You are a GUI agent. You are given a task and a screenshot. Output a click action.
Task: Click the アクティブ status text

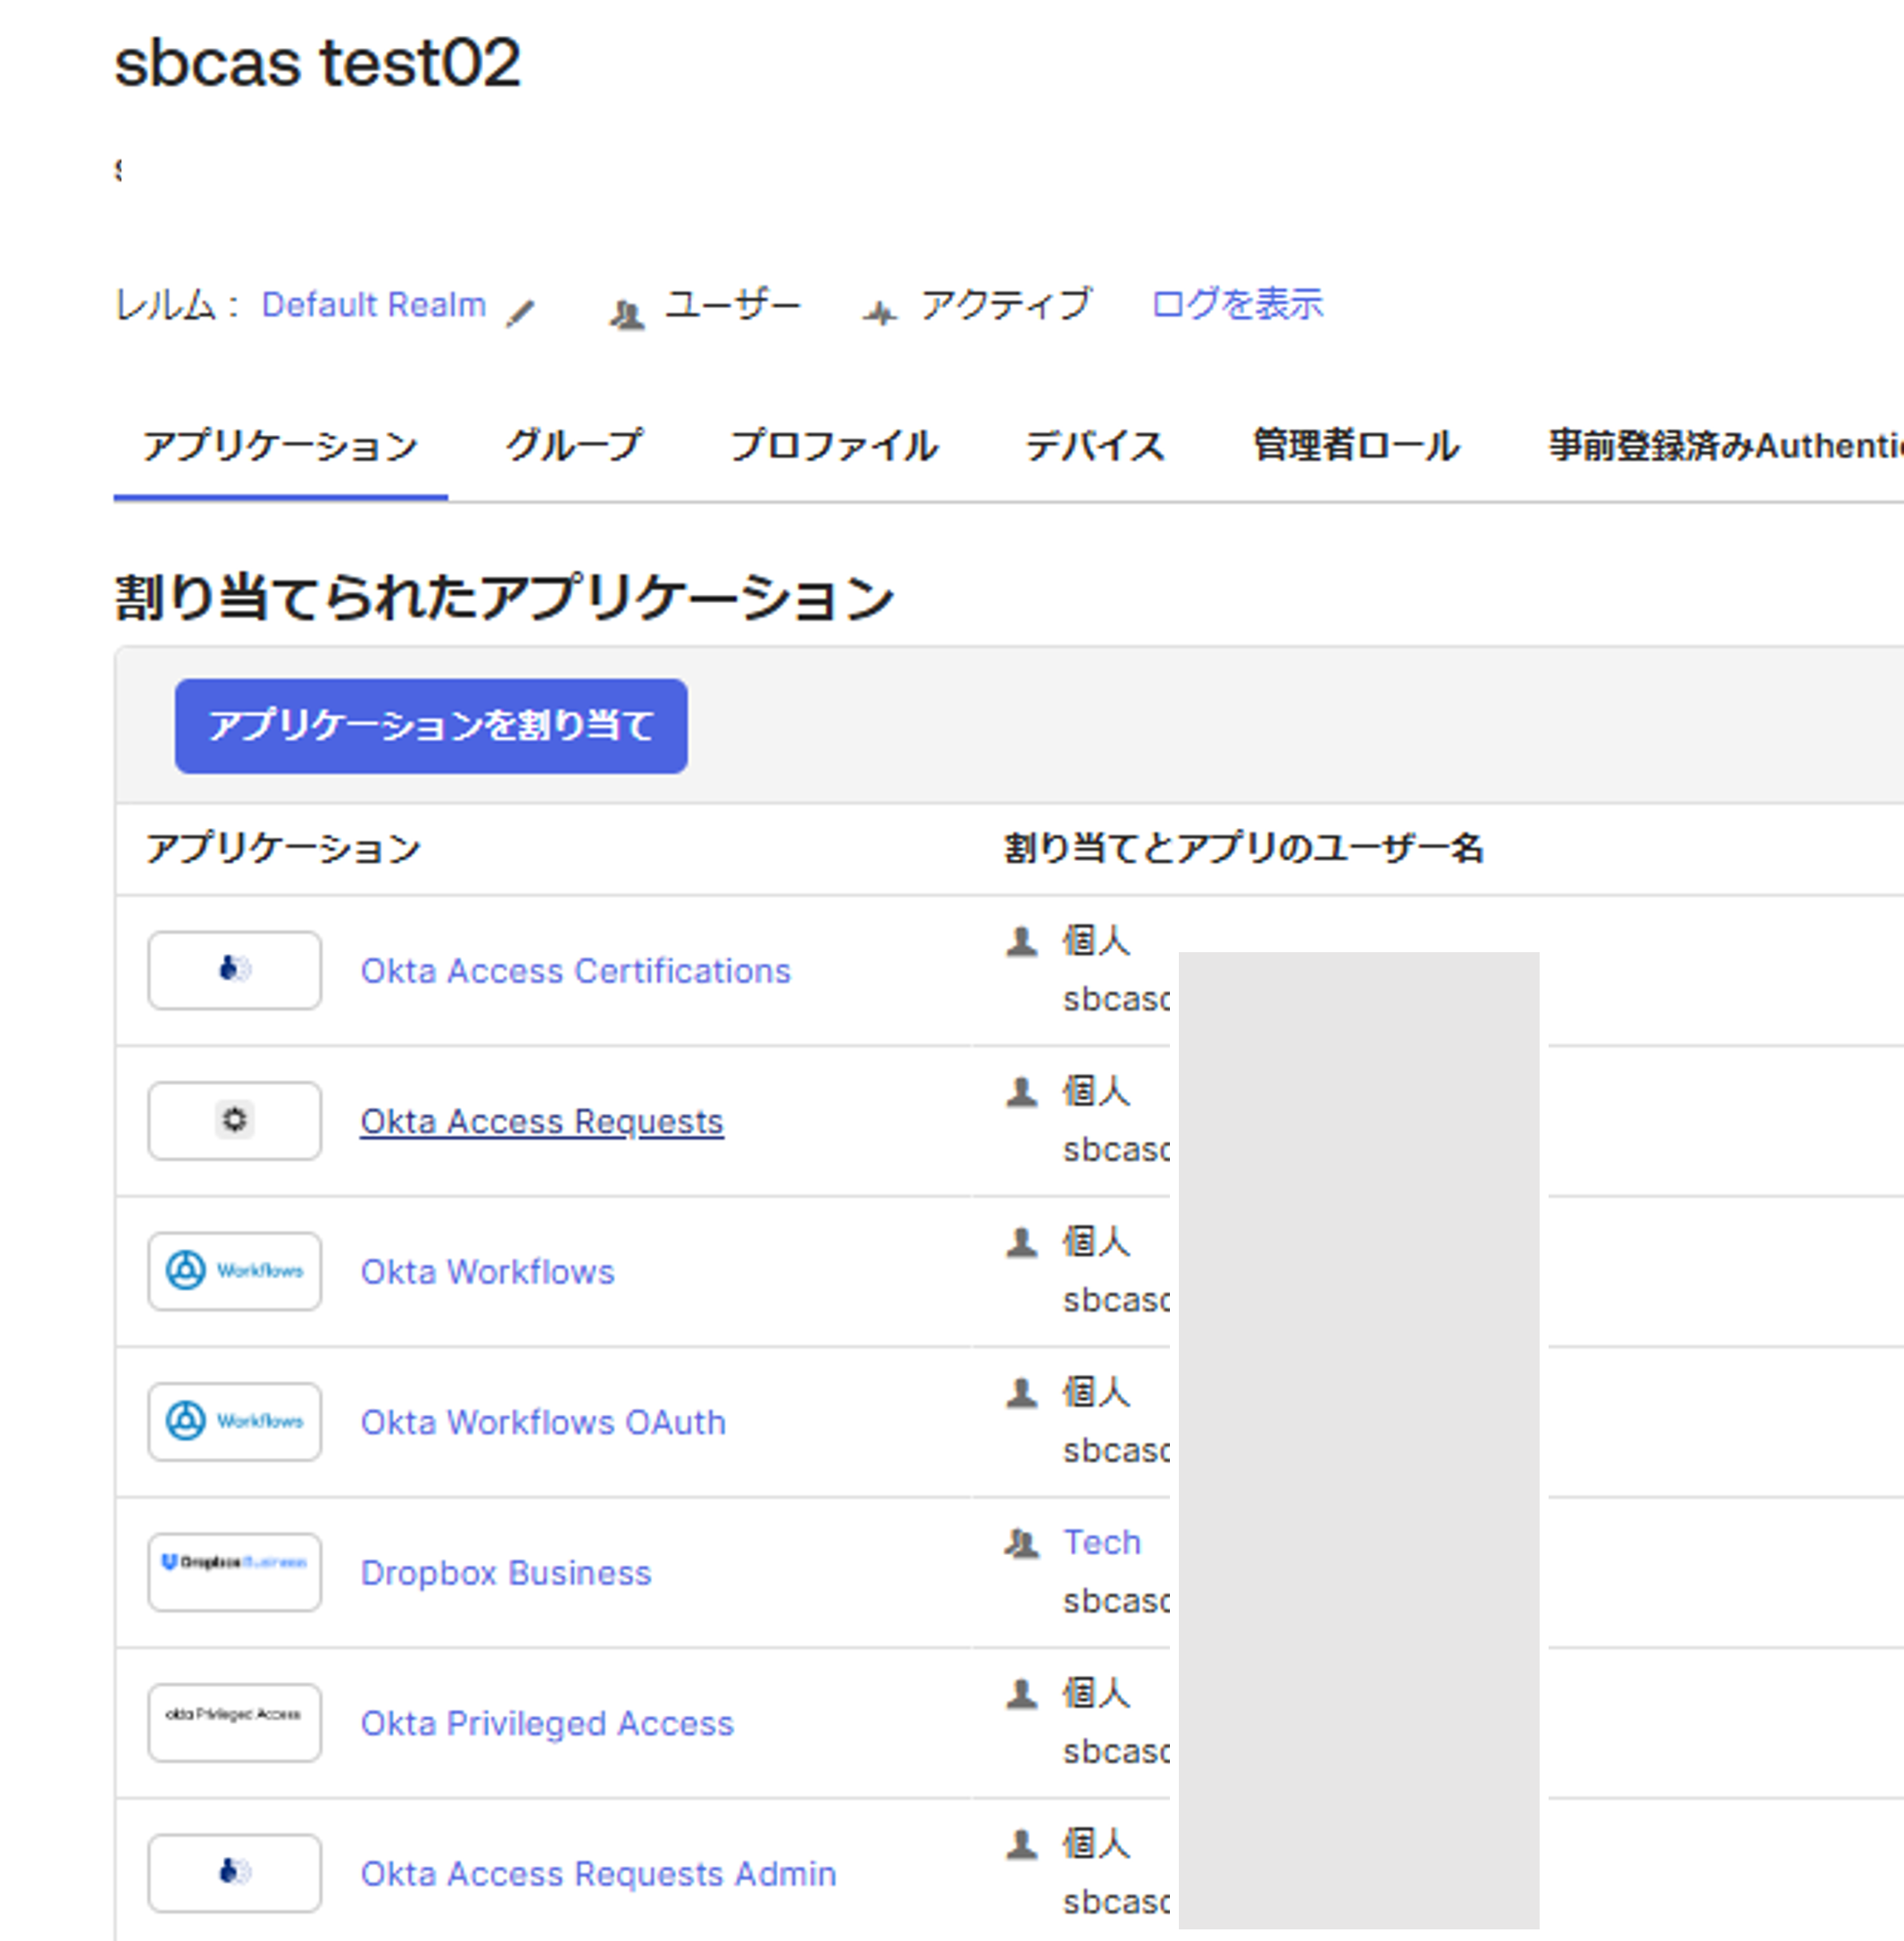coord(1005,303)
